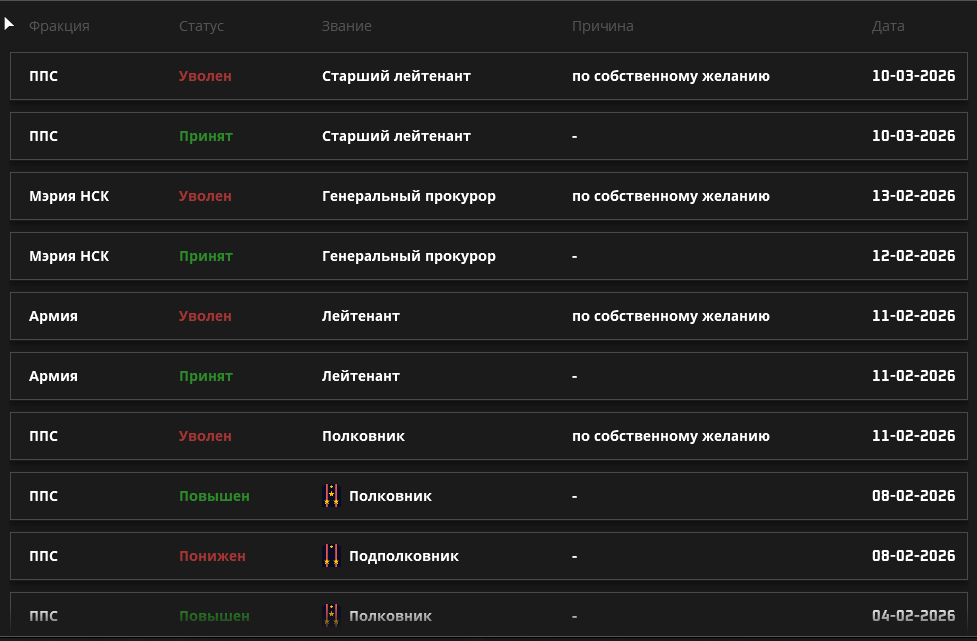The width and height of the screenshot is (977, 641).
Task: Select Армия in the Принят row
Action: (53, 376)
